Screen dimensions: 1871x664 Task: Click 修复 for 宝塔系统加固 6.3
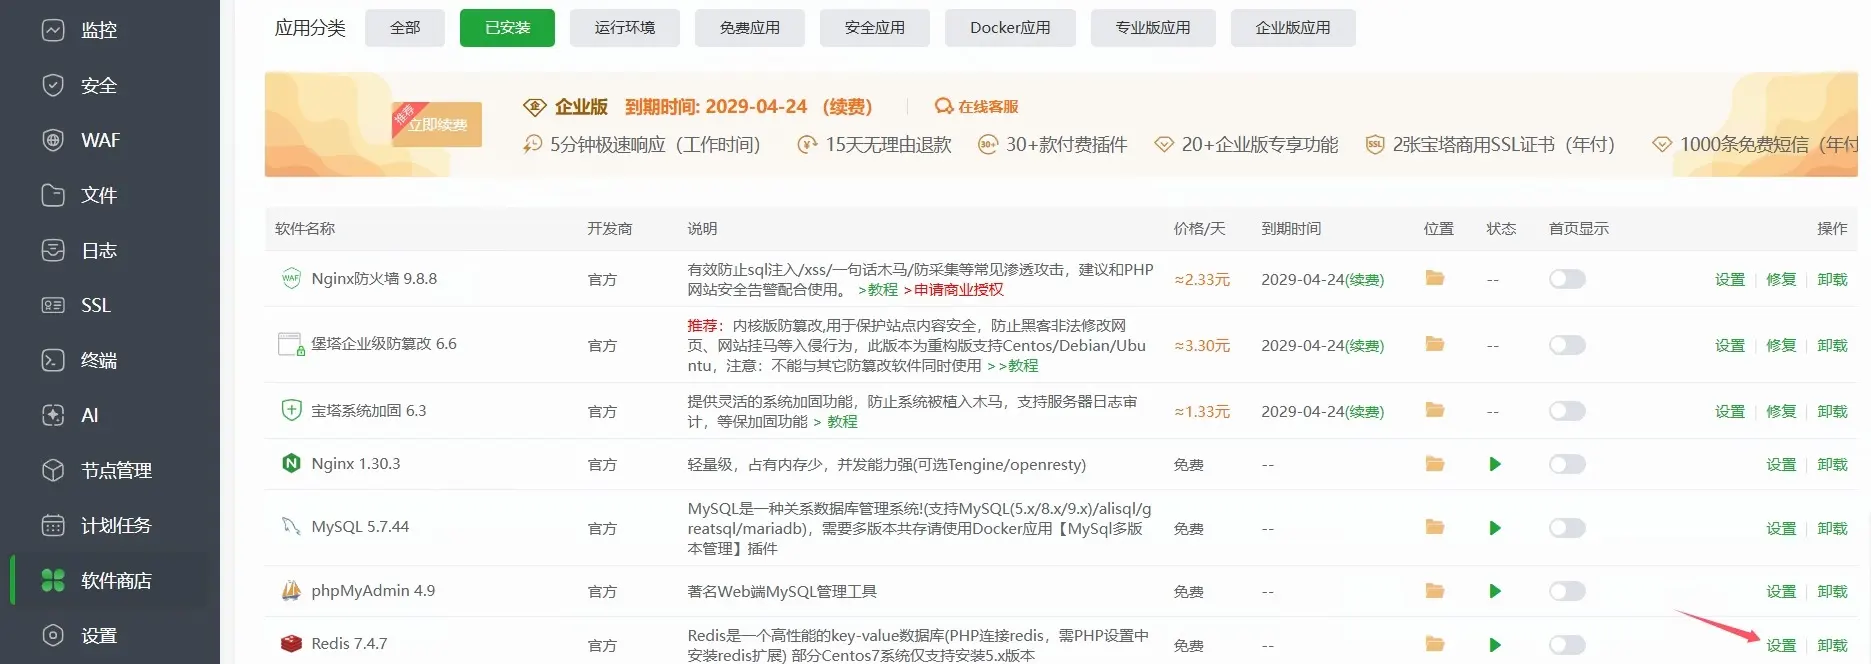pos(1780,411)
